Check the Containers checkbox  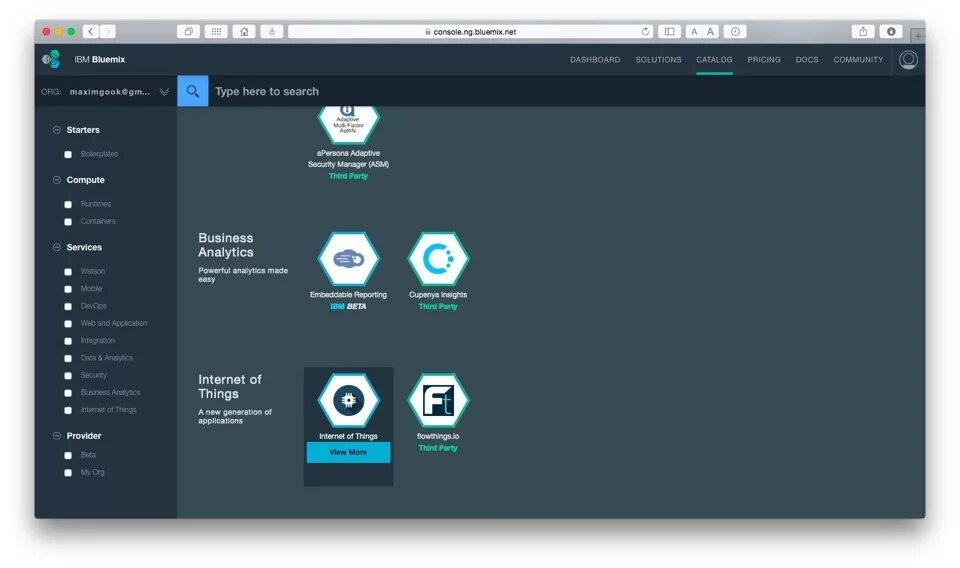pos(68,222)
